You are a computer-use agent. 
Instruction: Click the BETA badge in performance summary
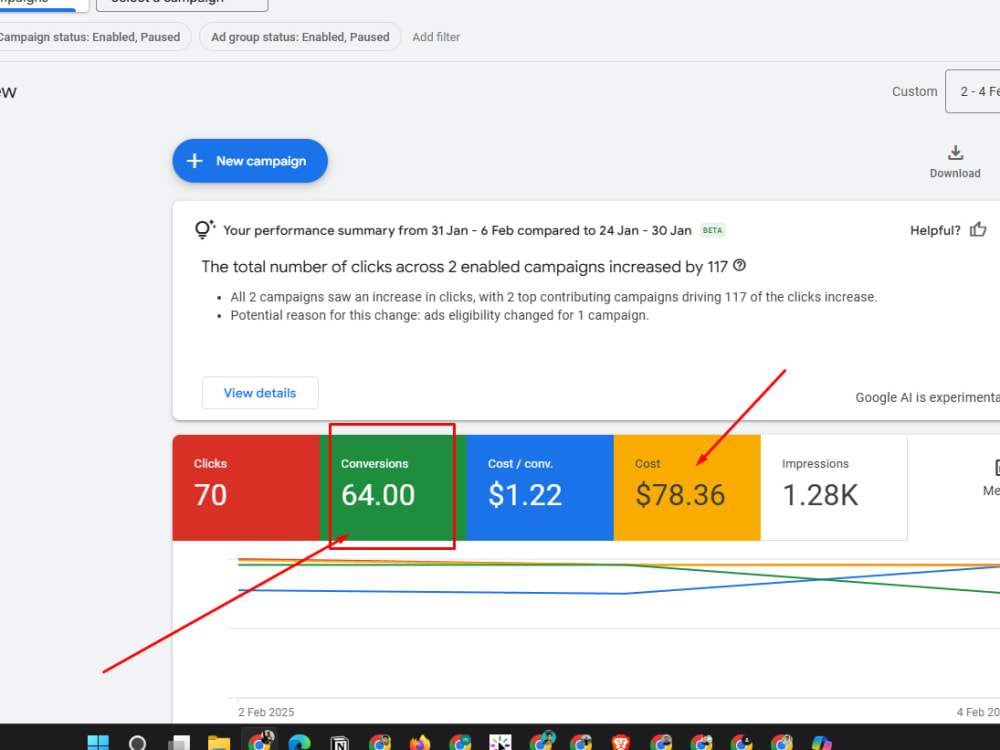click(x=712, y=230)
